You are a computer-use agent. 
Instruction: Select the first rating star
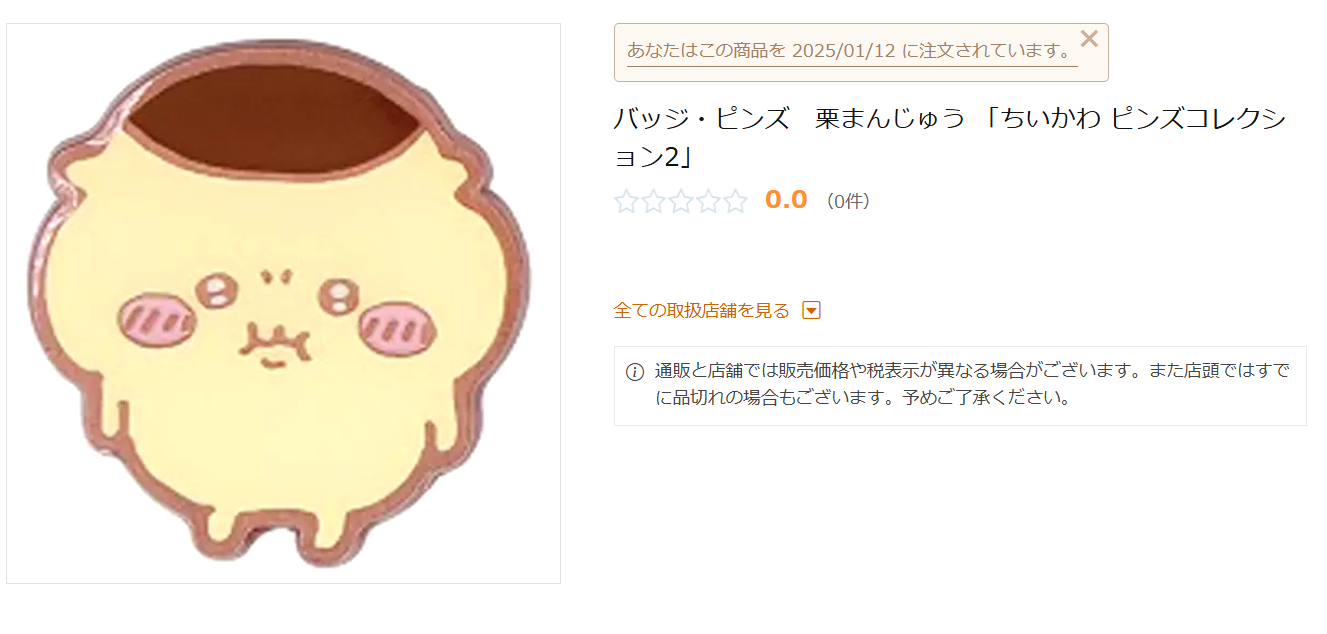click(x=627, y=202)
